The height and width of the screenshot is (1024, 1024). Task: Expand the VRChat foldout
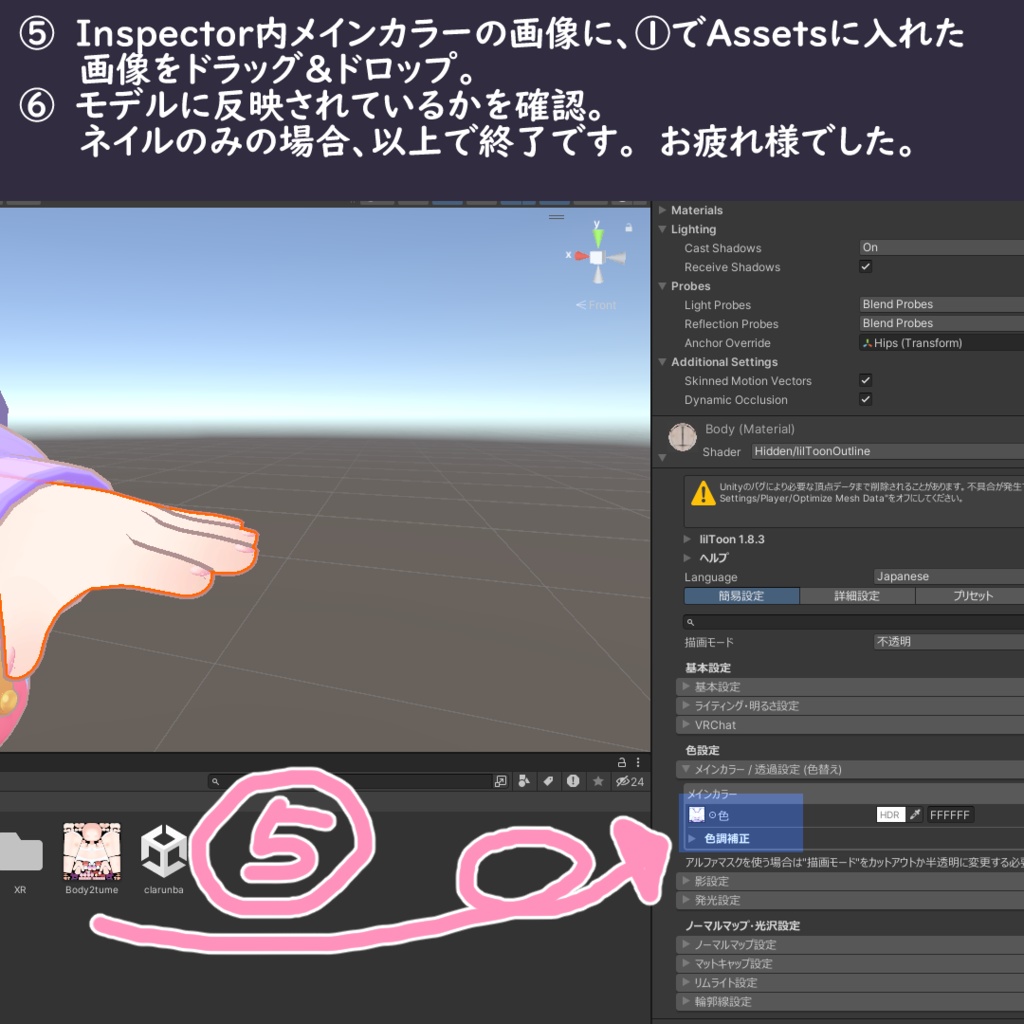click(x=850, y=725)
